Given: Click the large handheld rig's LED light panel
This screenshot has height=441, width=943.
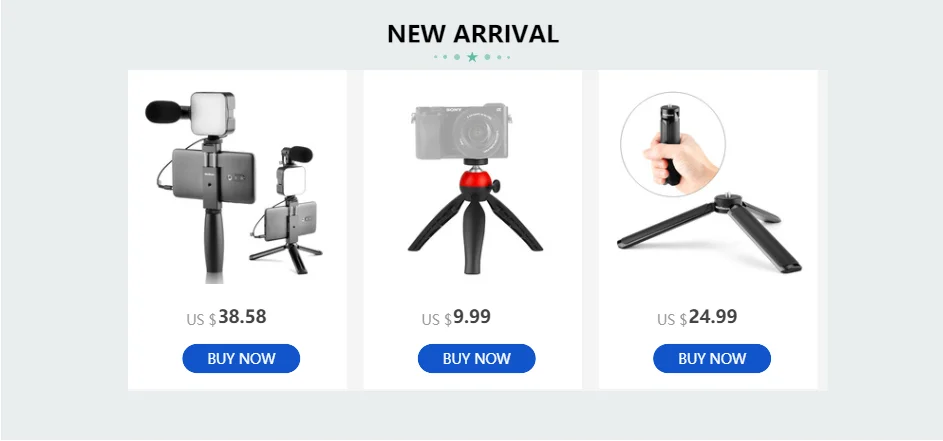Looking at the screenshot, I should 212,112.
